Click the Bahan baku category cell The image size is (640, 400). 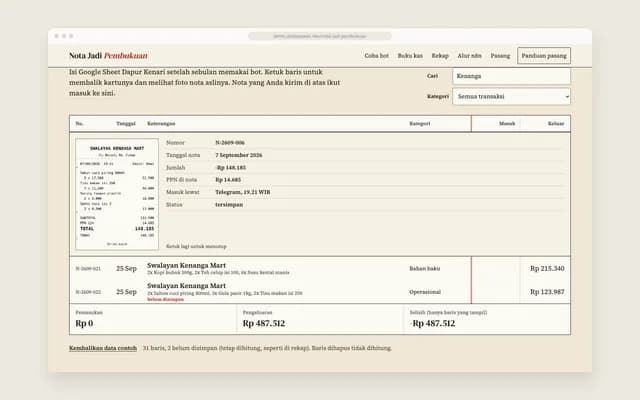(424, 269)
